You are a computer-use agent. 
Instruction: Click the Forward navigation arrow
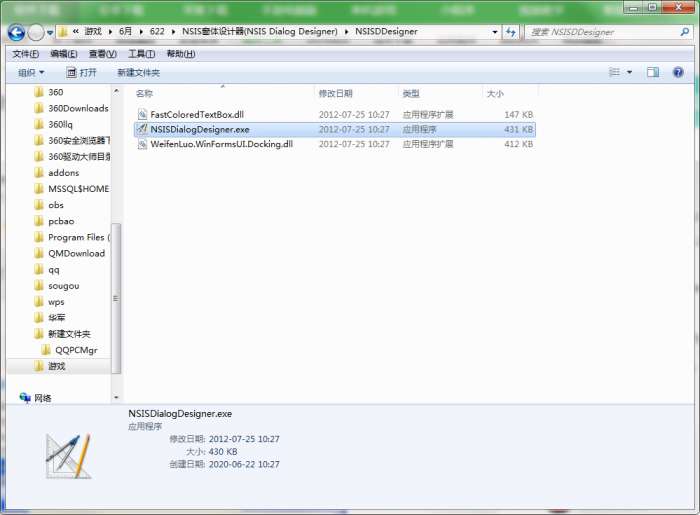[x=36, y=32]
